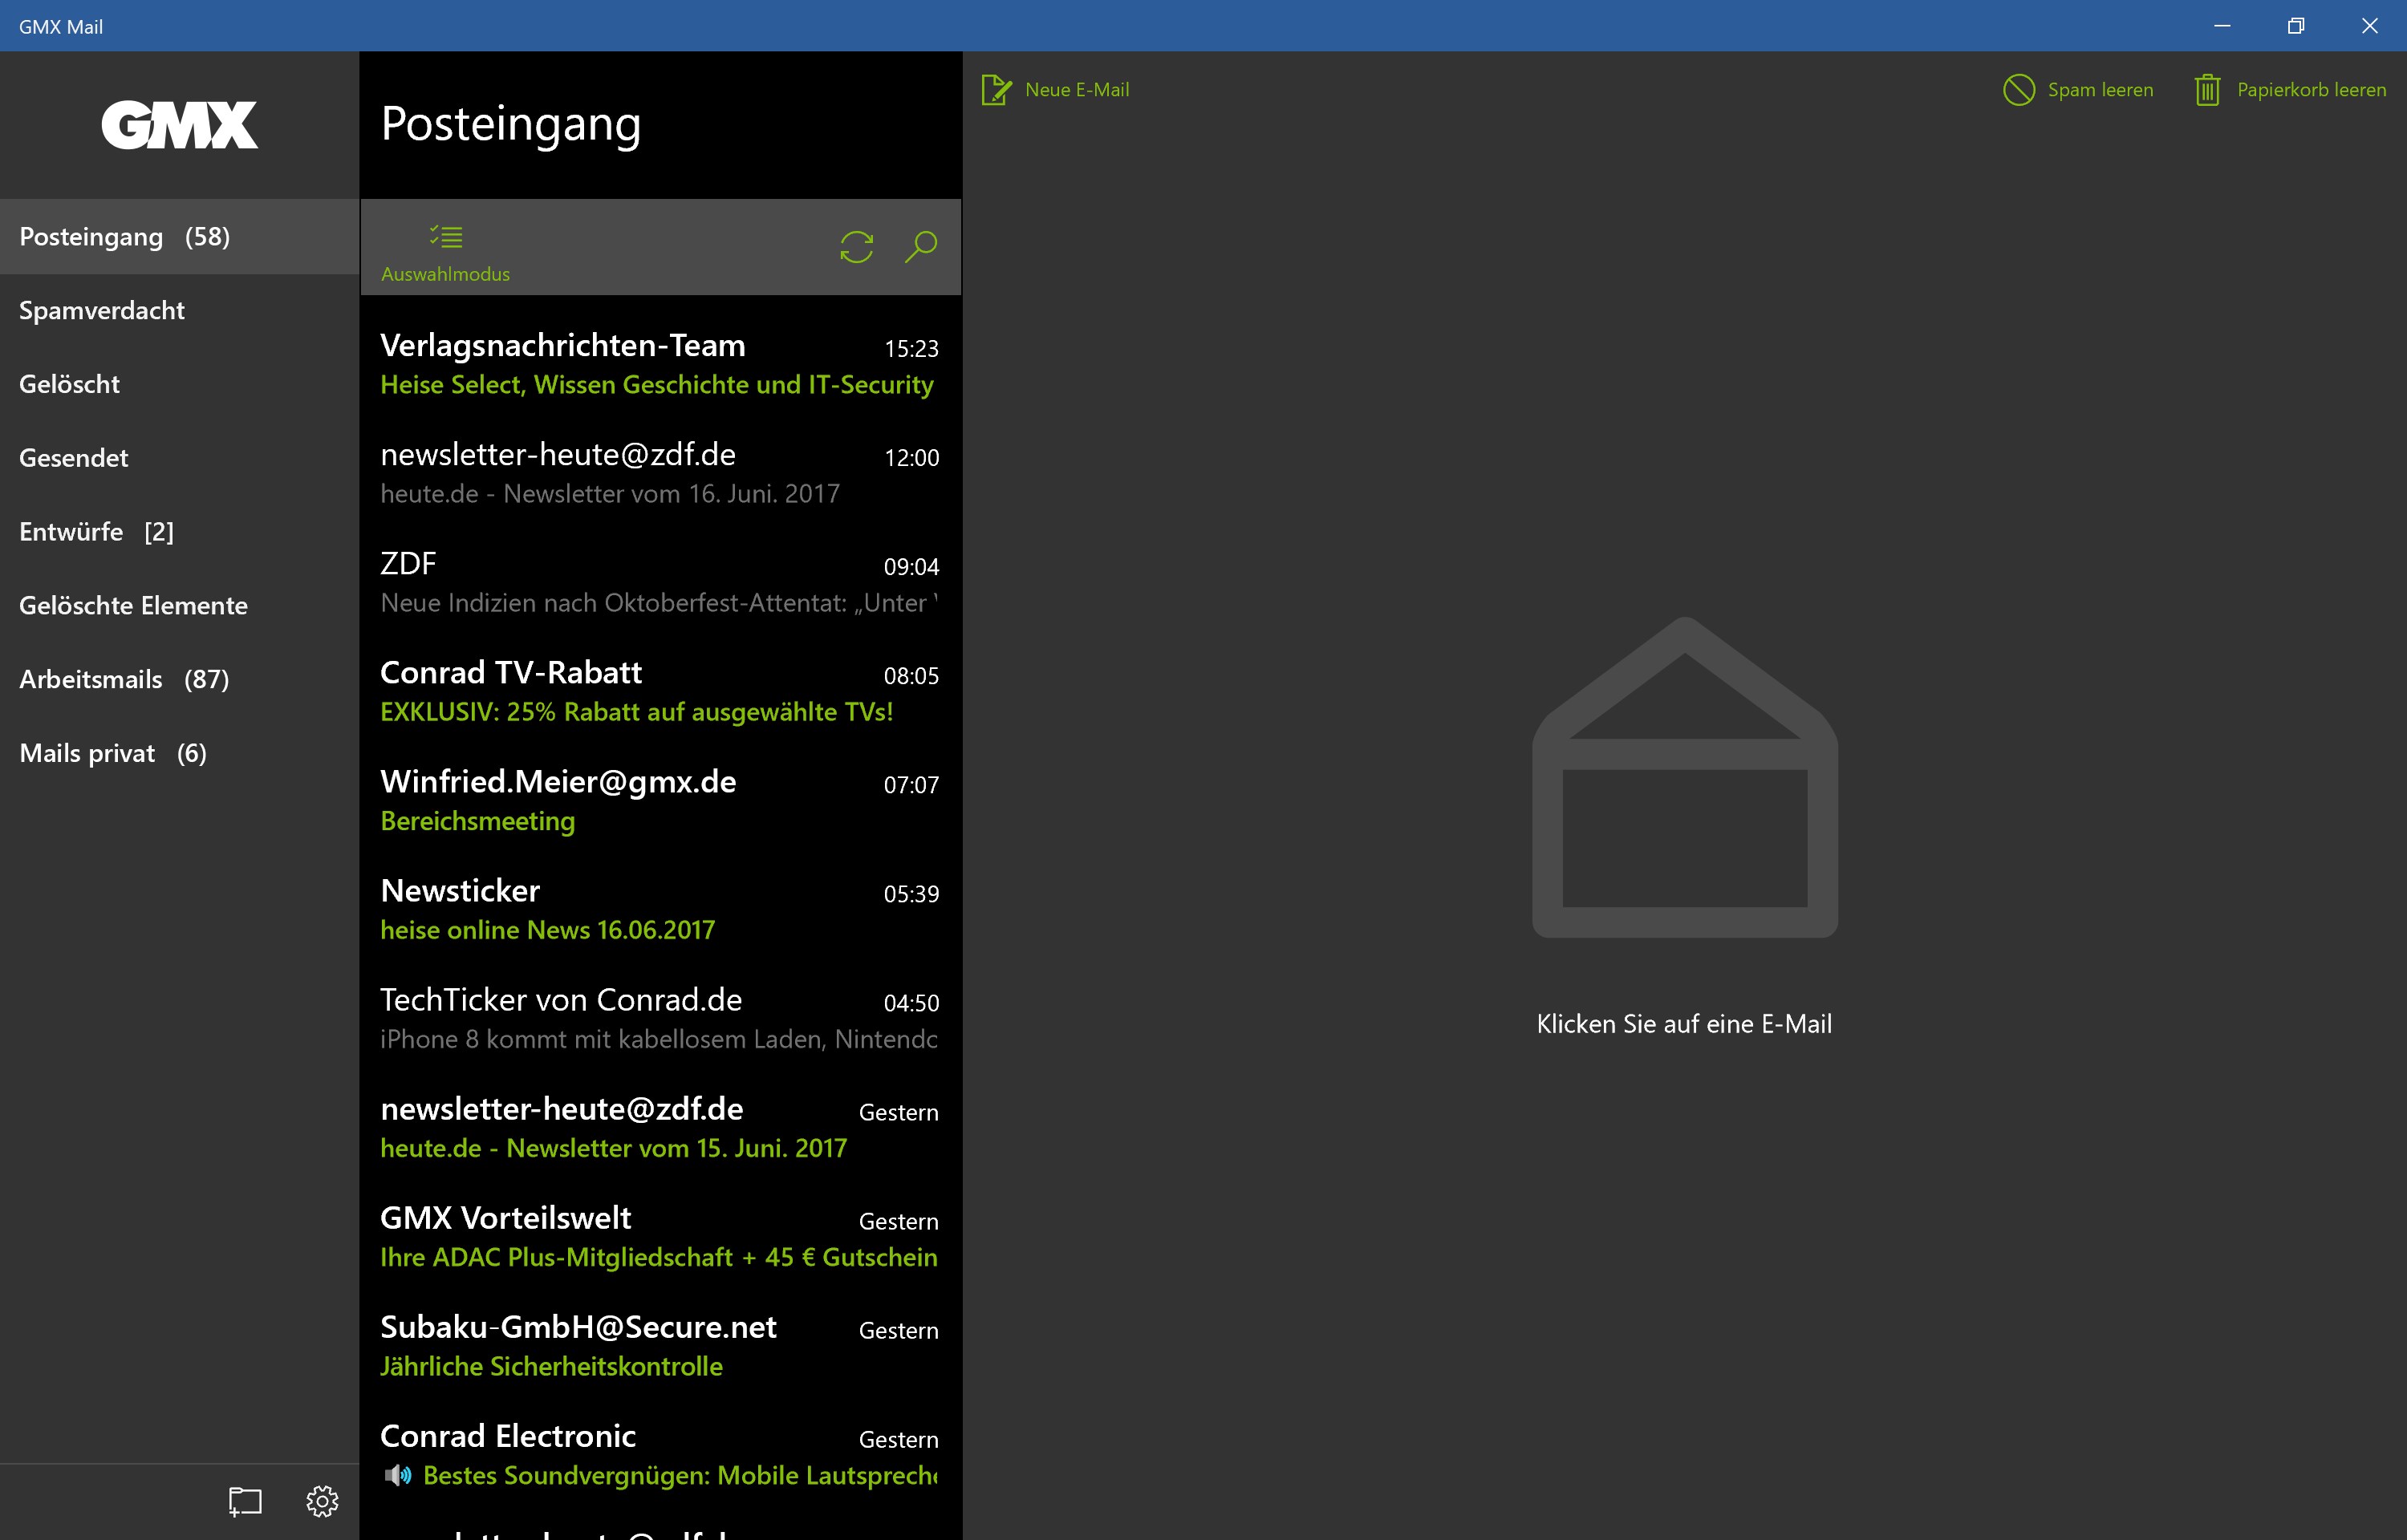Open the Bereichsmeeting email from Winfried Meier

(x=659, y=801)
